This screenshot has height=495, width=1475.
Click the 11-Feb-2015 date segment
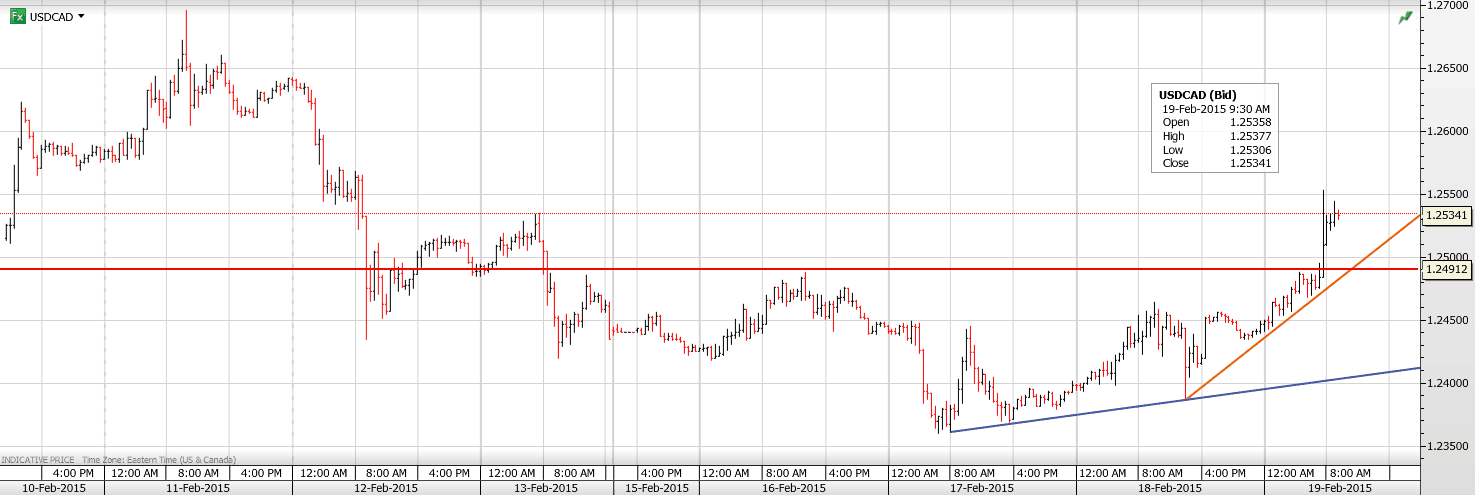[x=198, y=487]
